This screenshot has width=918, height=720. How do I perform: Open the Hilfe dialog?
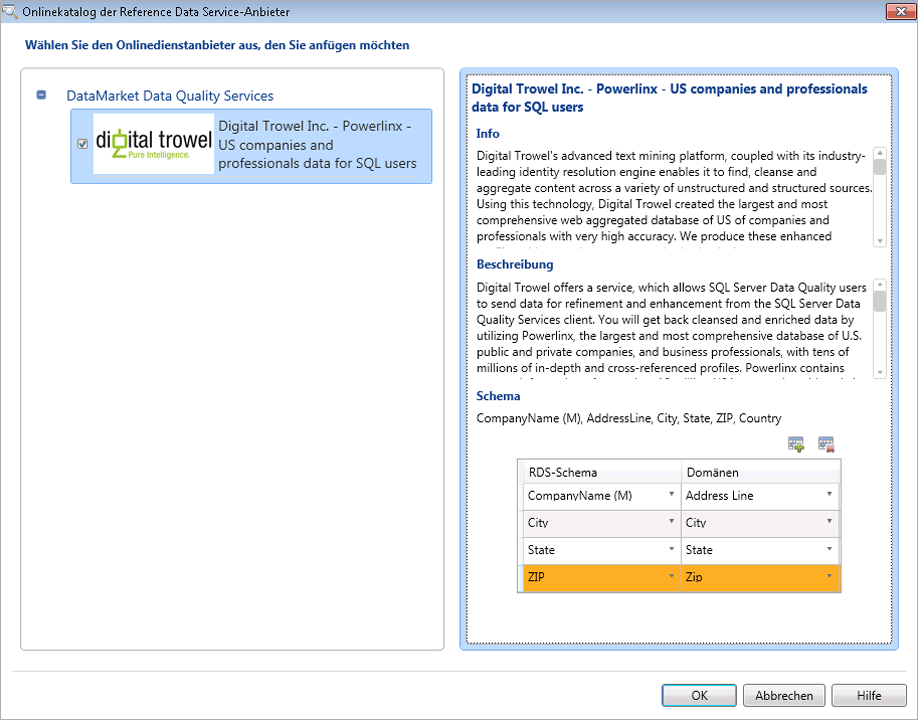coord(868,695)
